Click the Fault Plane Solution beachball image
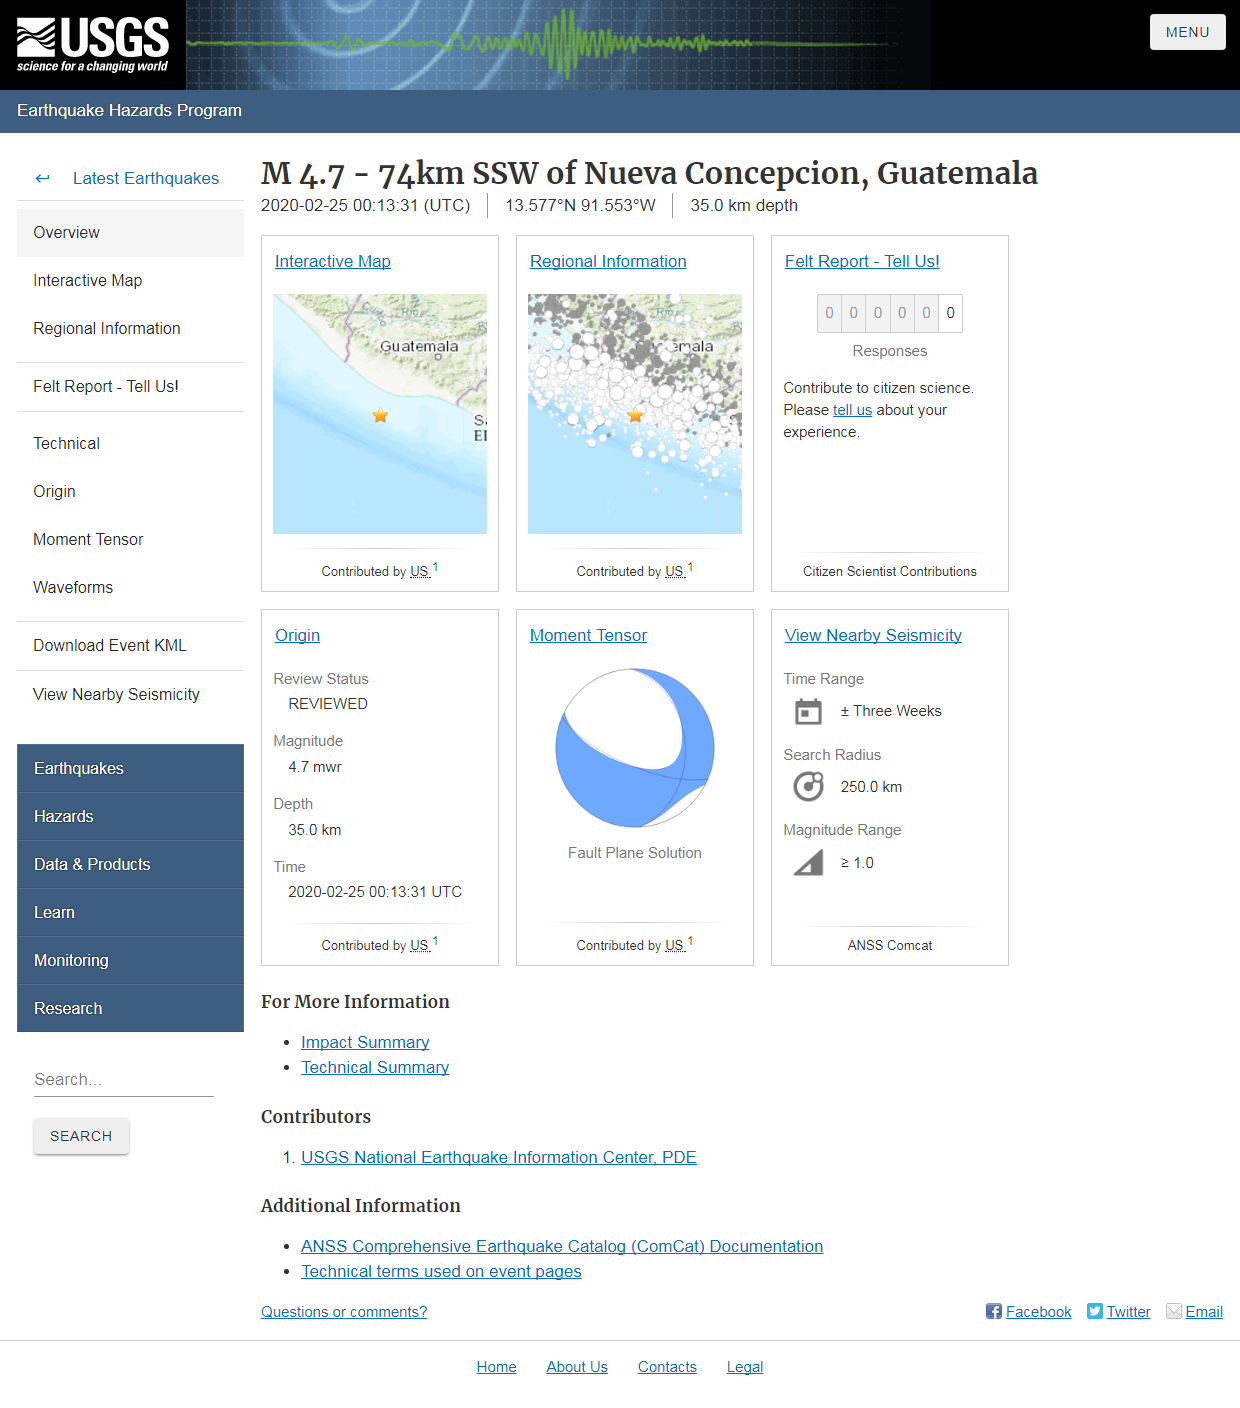The width and height of the screenshot is (1240, 1408). pos(635,748)
